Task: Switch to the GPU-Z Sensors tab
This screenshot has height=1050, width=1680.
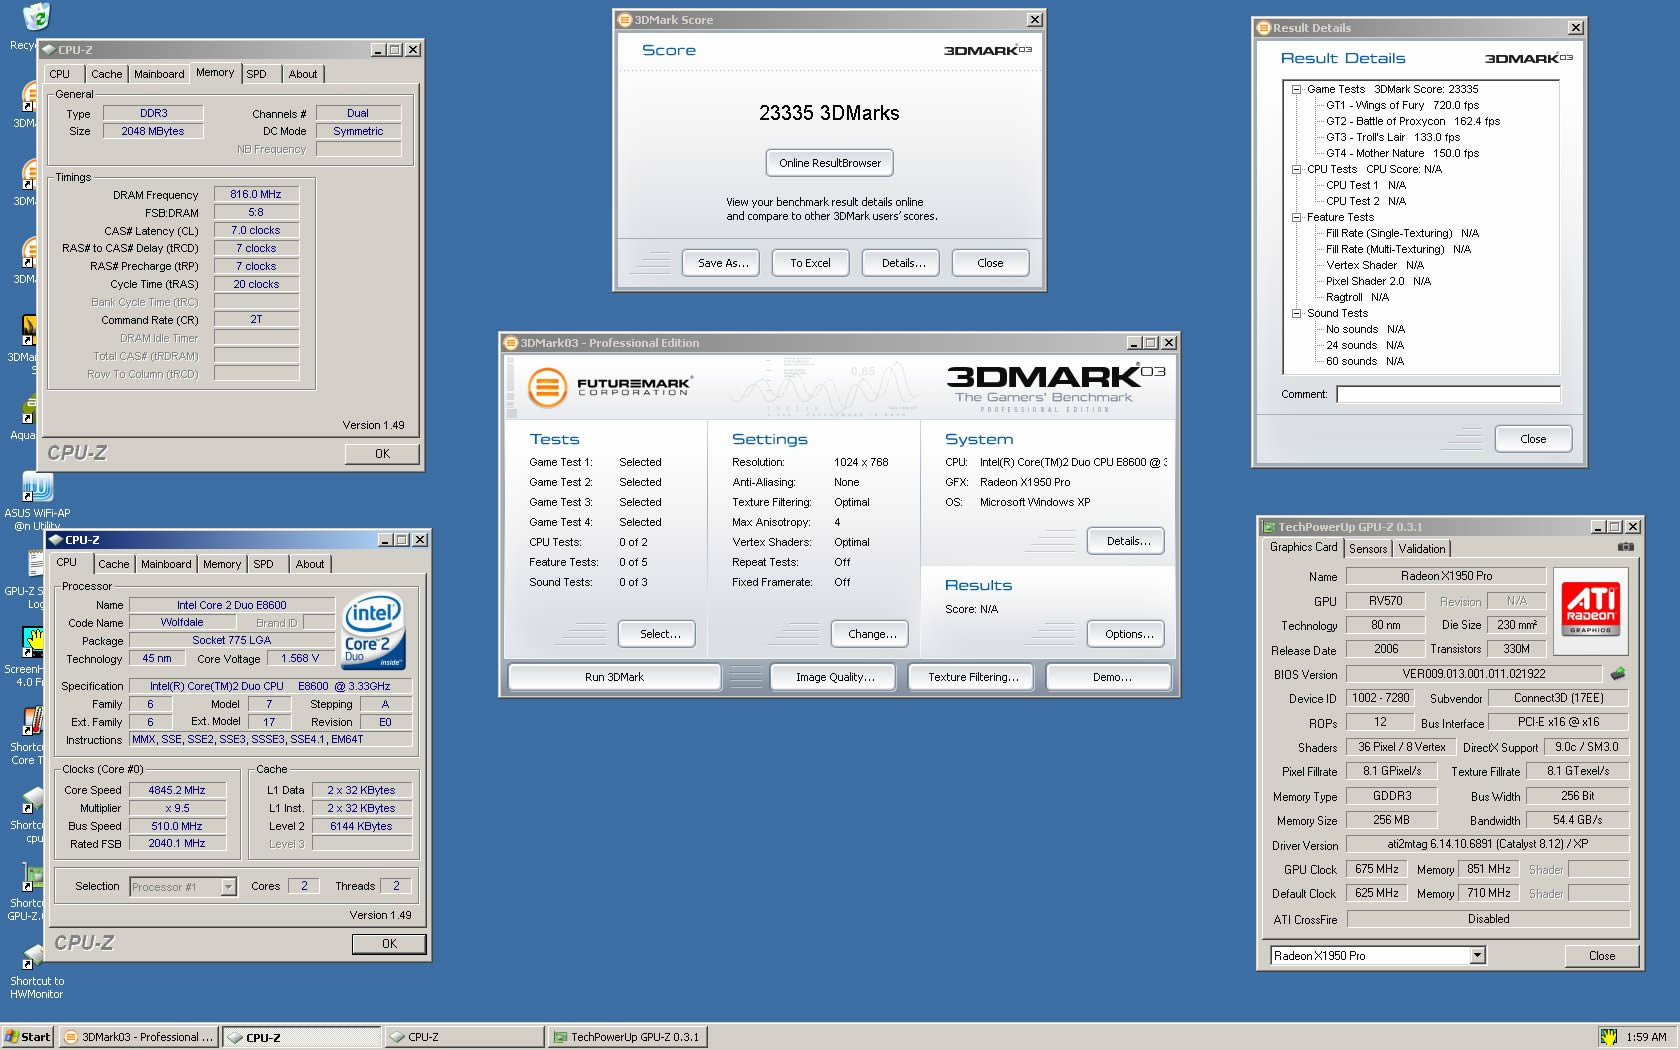Action: pos(1367,549)
